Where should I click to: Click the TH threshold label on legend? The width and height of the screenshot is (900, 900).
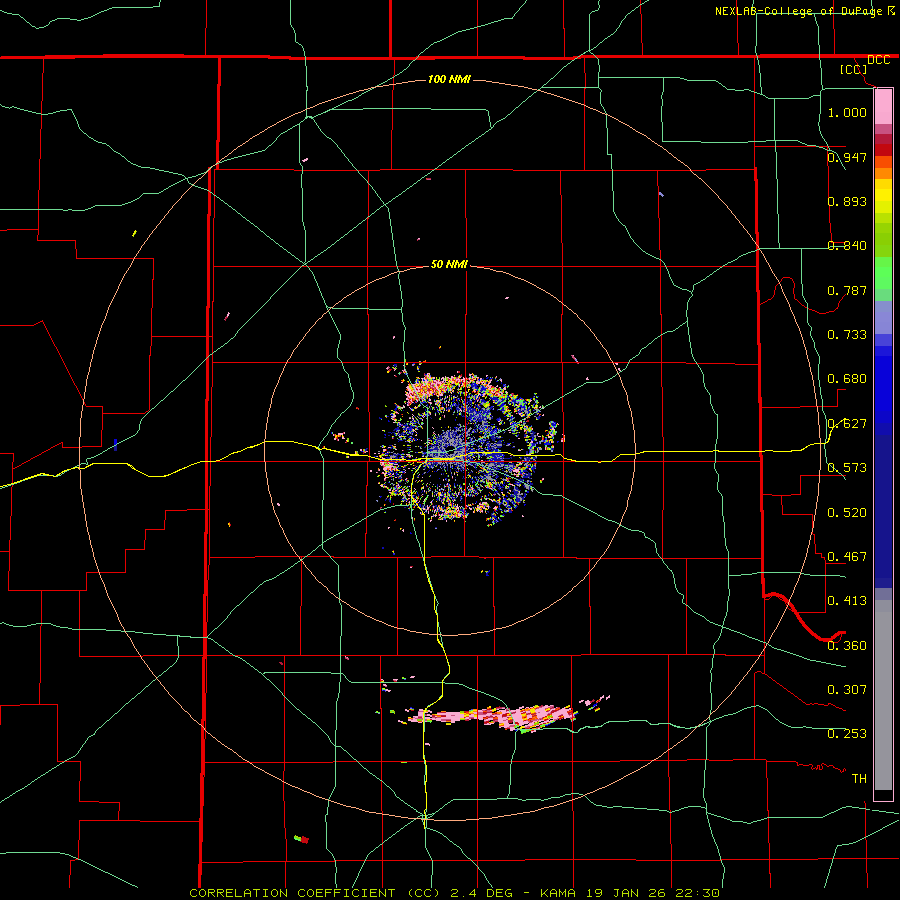pyautogui.click(x=859, y=779)
